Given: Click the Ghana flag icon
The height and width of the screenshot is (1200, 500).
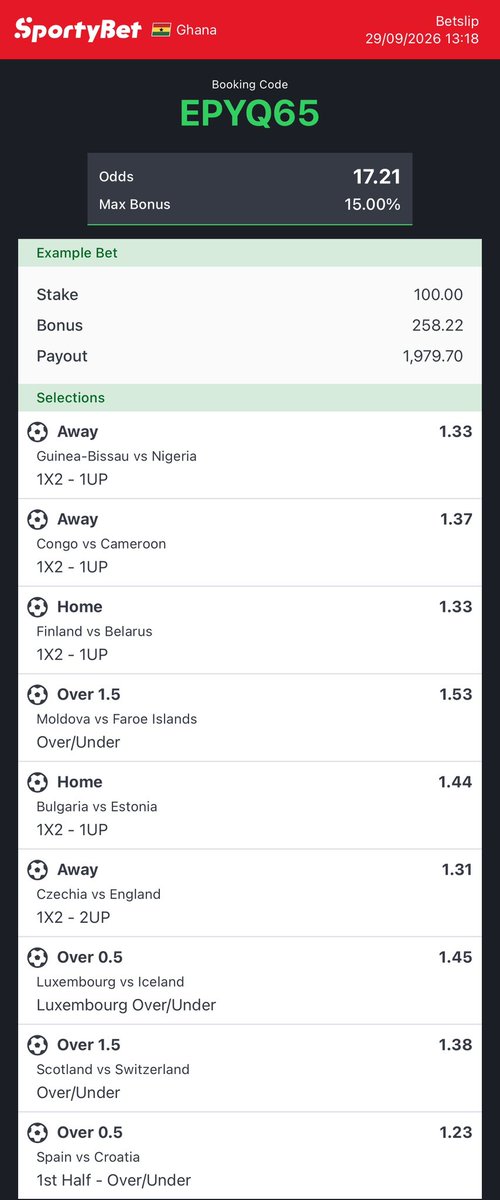Looking at the screenshot, I should (161, 29).
